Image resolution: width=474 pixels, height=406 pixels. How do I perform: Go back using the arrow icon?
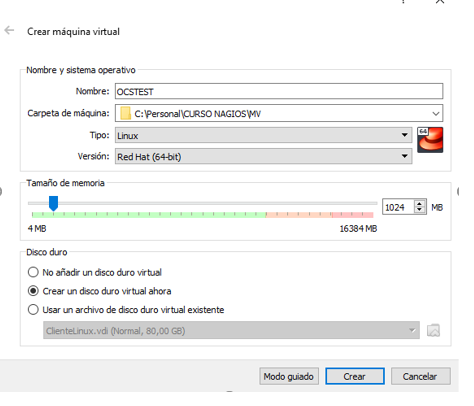pos(9,30)
